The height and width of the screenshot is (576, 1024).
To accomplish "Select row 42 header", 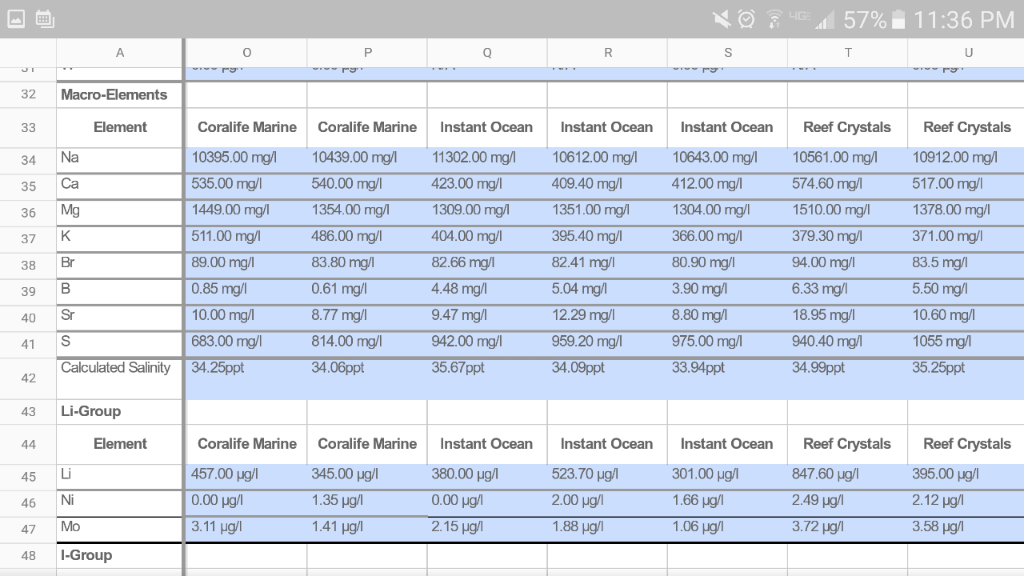I will pos(28,378).
